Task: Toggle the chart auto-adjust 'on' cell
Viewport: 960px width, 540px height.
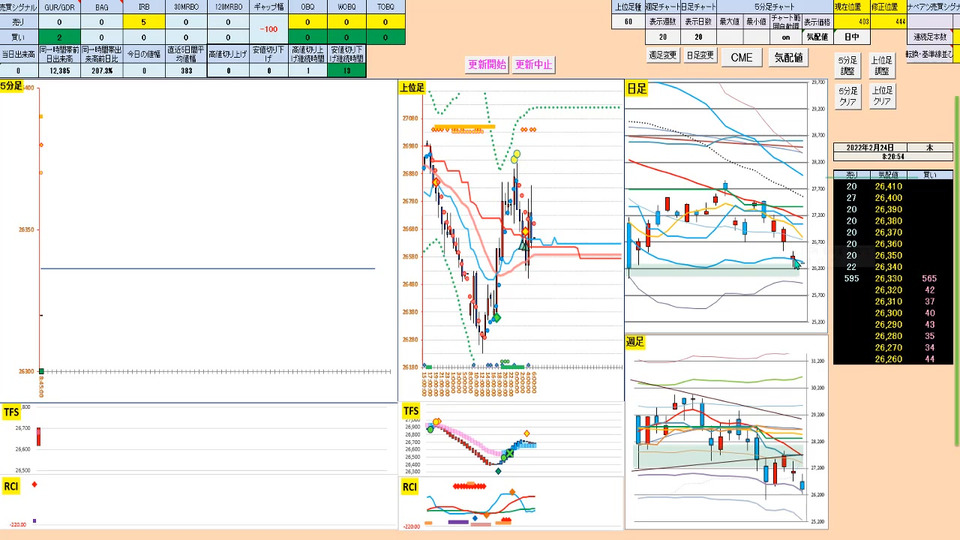Action: point(786,37)
